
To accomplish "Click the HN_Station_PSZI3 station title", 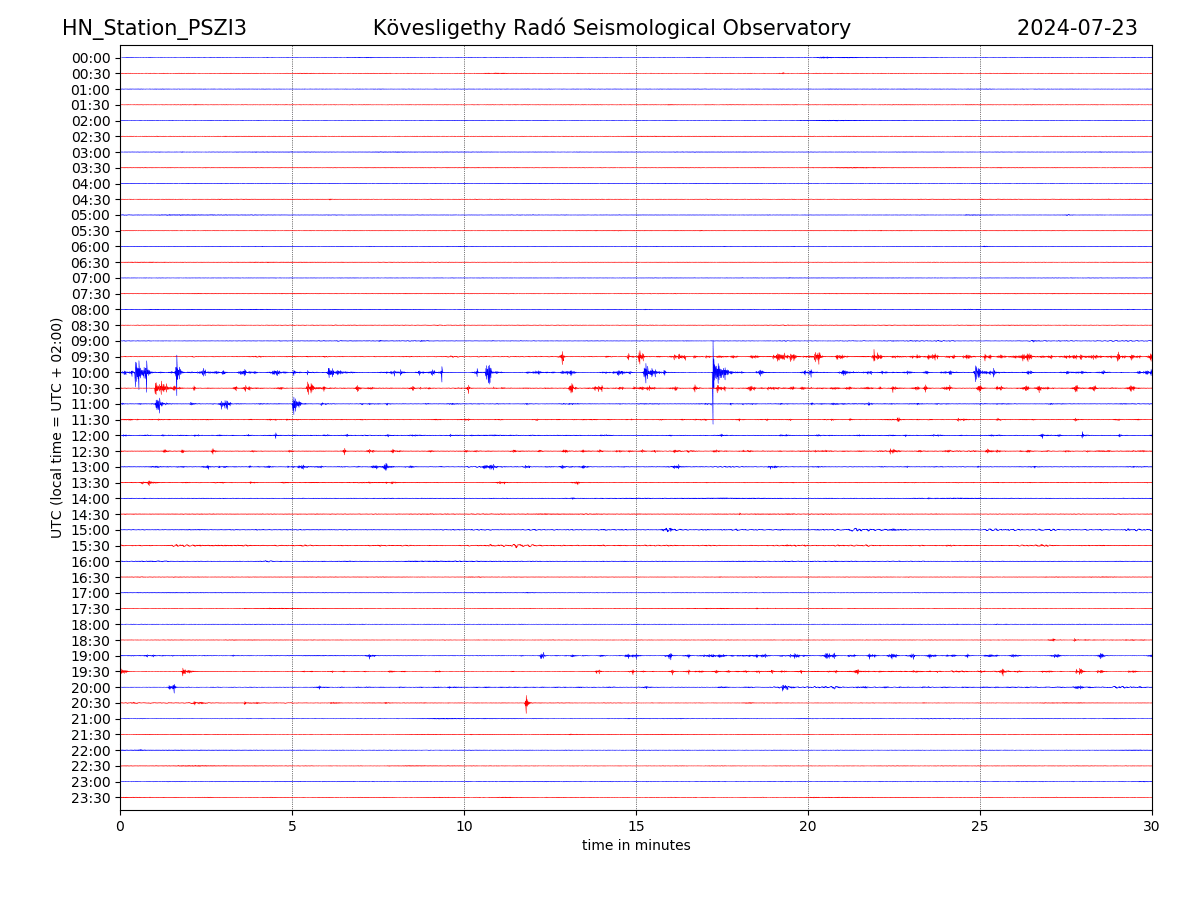I will [x=154, y=28].
